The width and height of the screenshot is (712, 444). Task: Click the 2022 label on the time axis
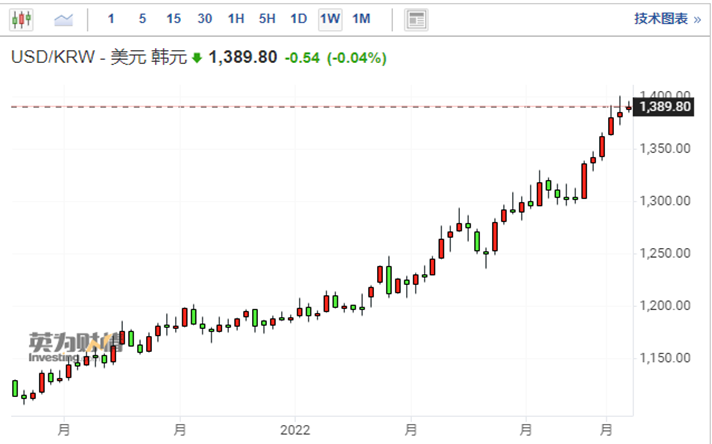296,430
